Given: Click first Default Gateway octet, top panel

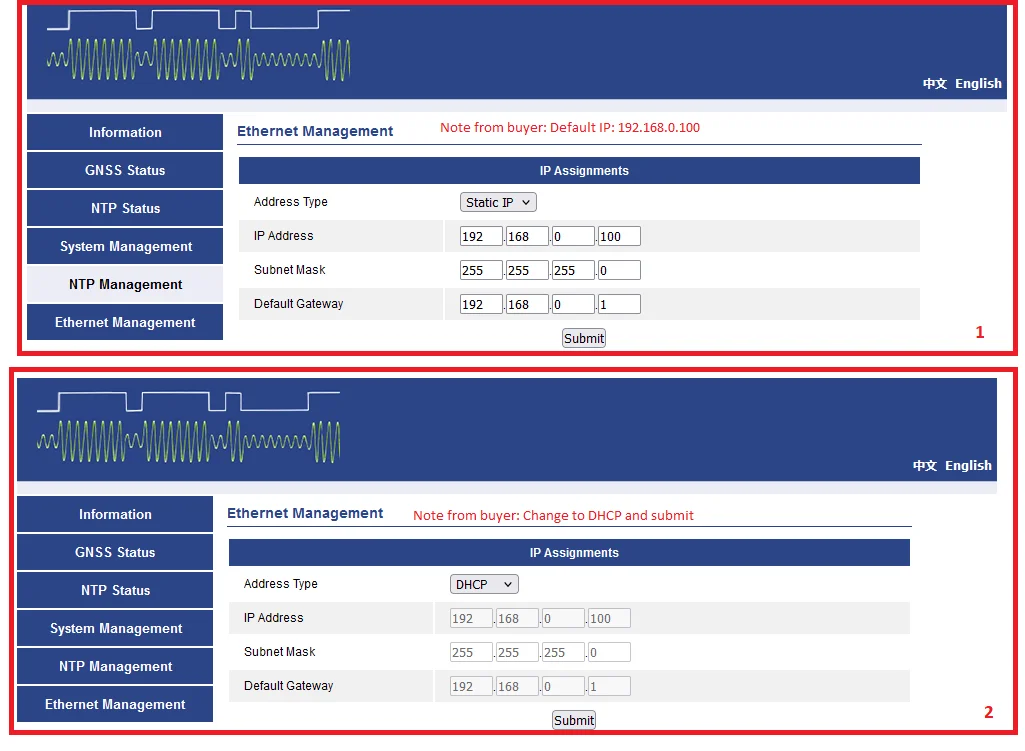Looking at the screenshot, I should (481, 305).
